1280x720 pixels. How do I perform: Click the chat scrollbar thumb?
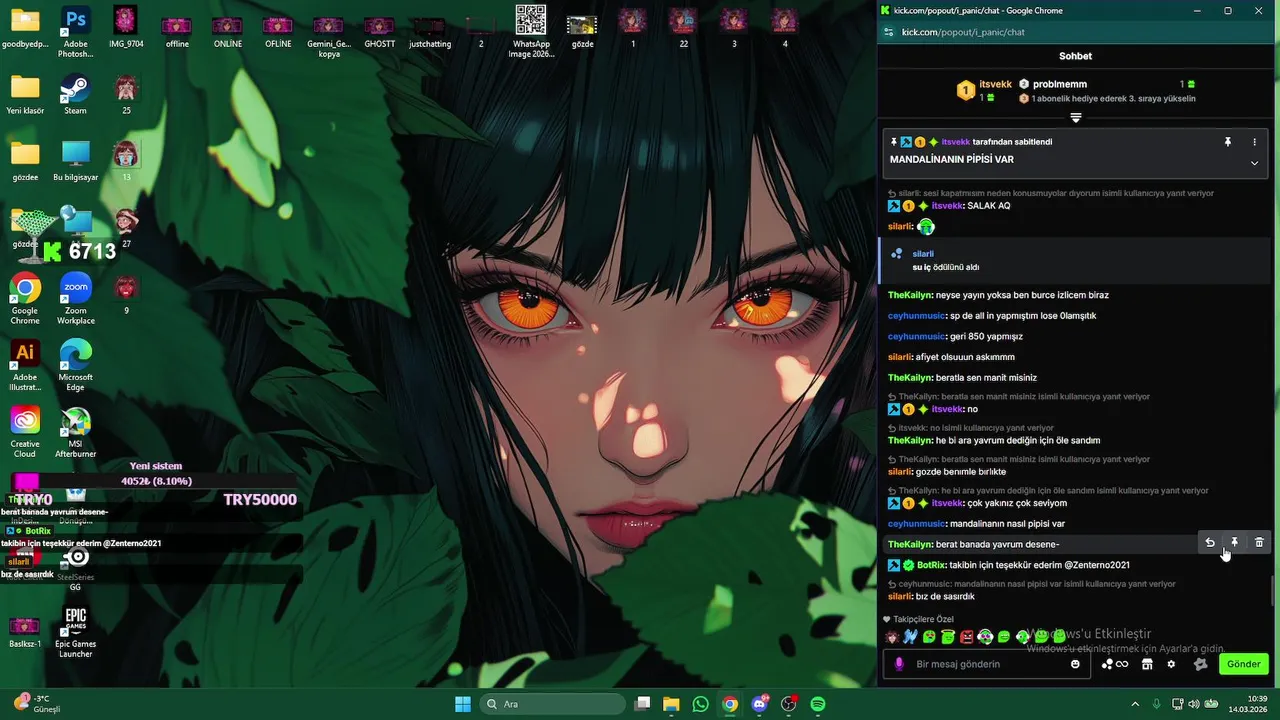click(x=1273, y=591)
